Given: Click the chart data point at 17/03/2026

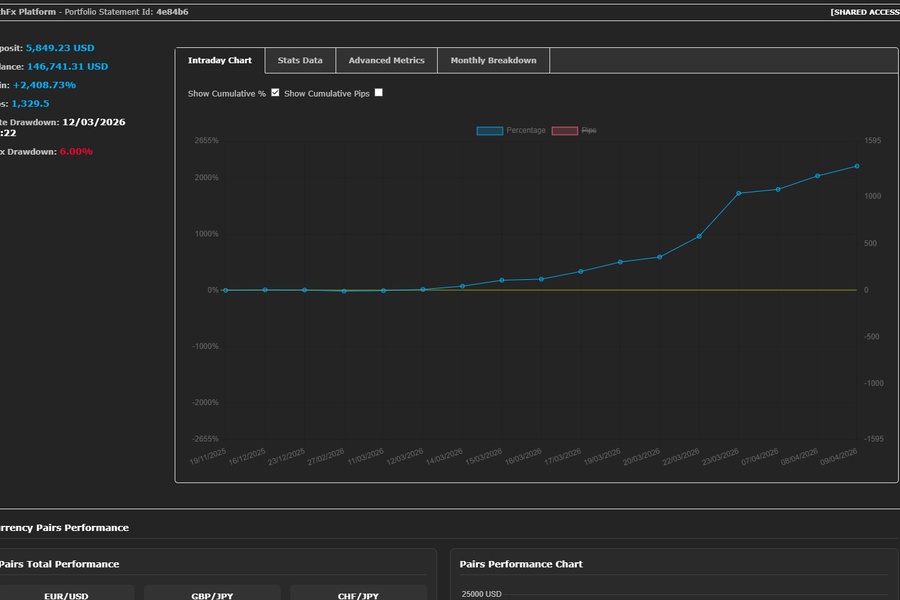Looking at the screenshot, I should coord(581,272).
